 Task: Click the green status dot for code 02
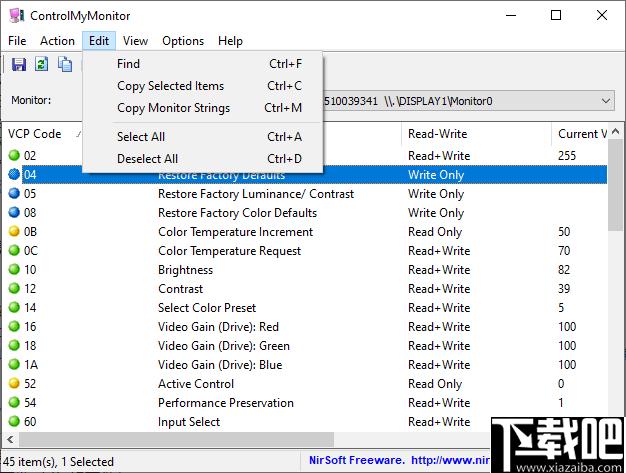[14, 155]
